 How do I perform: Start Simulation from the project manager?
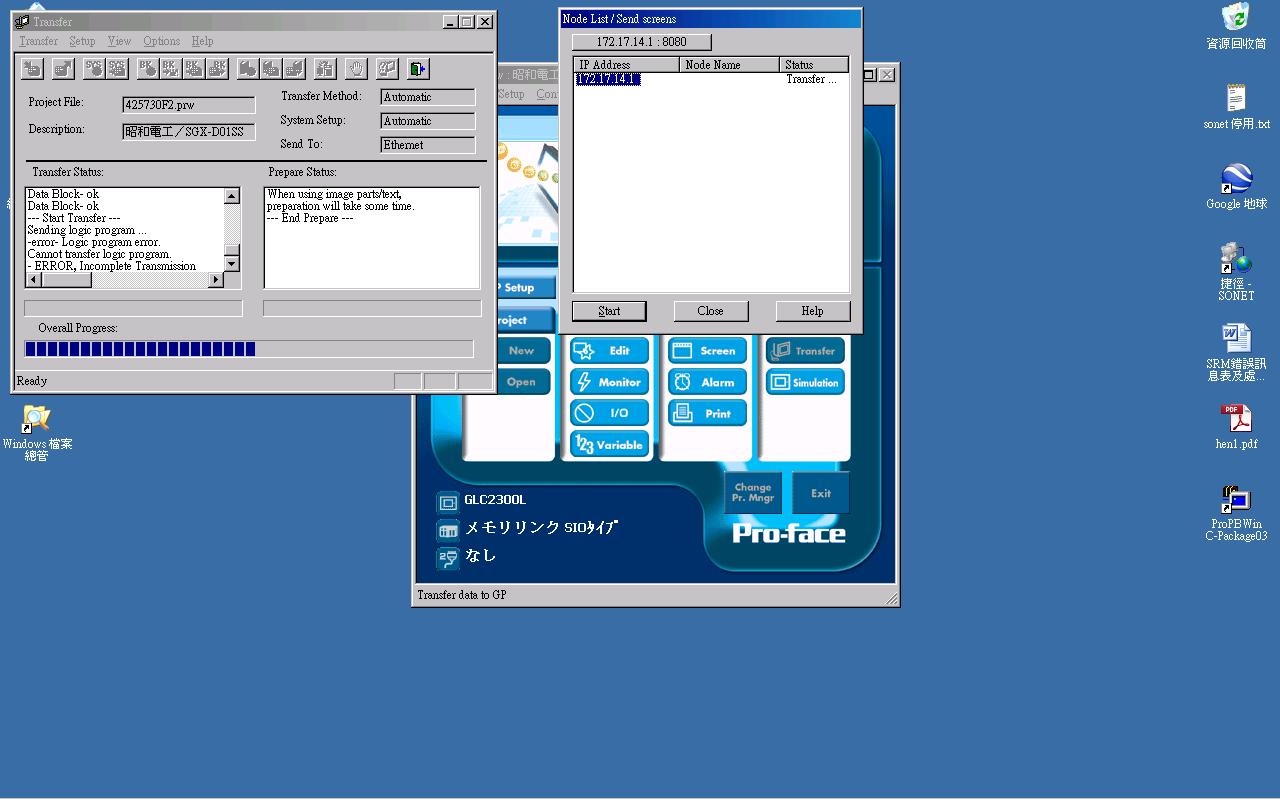click(805, 382)
